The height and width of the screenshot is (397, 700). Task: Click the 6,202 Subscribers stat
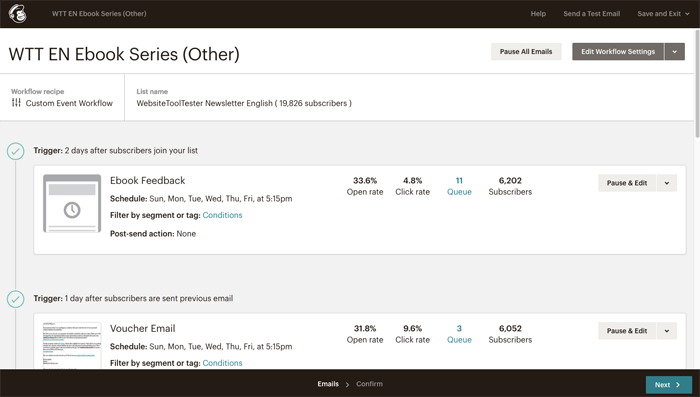tap(510, 186)
